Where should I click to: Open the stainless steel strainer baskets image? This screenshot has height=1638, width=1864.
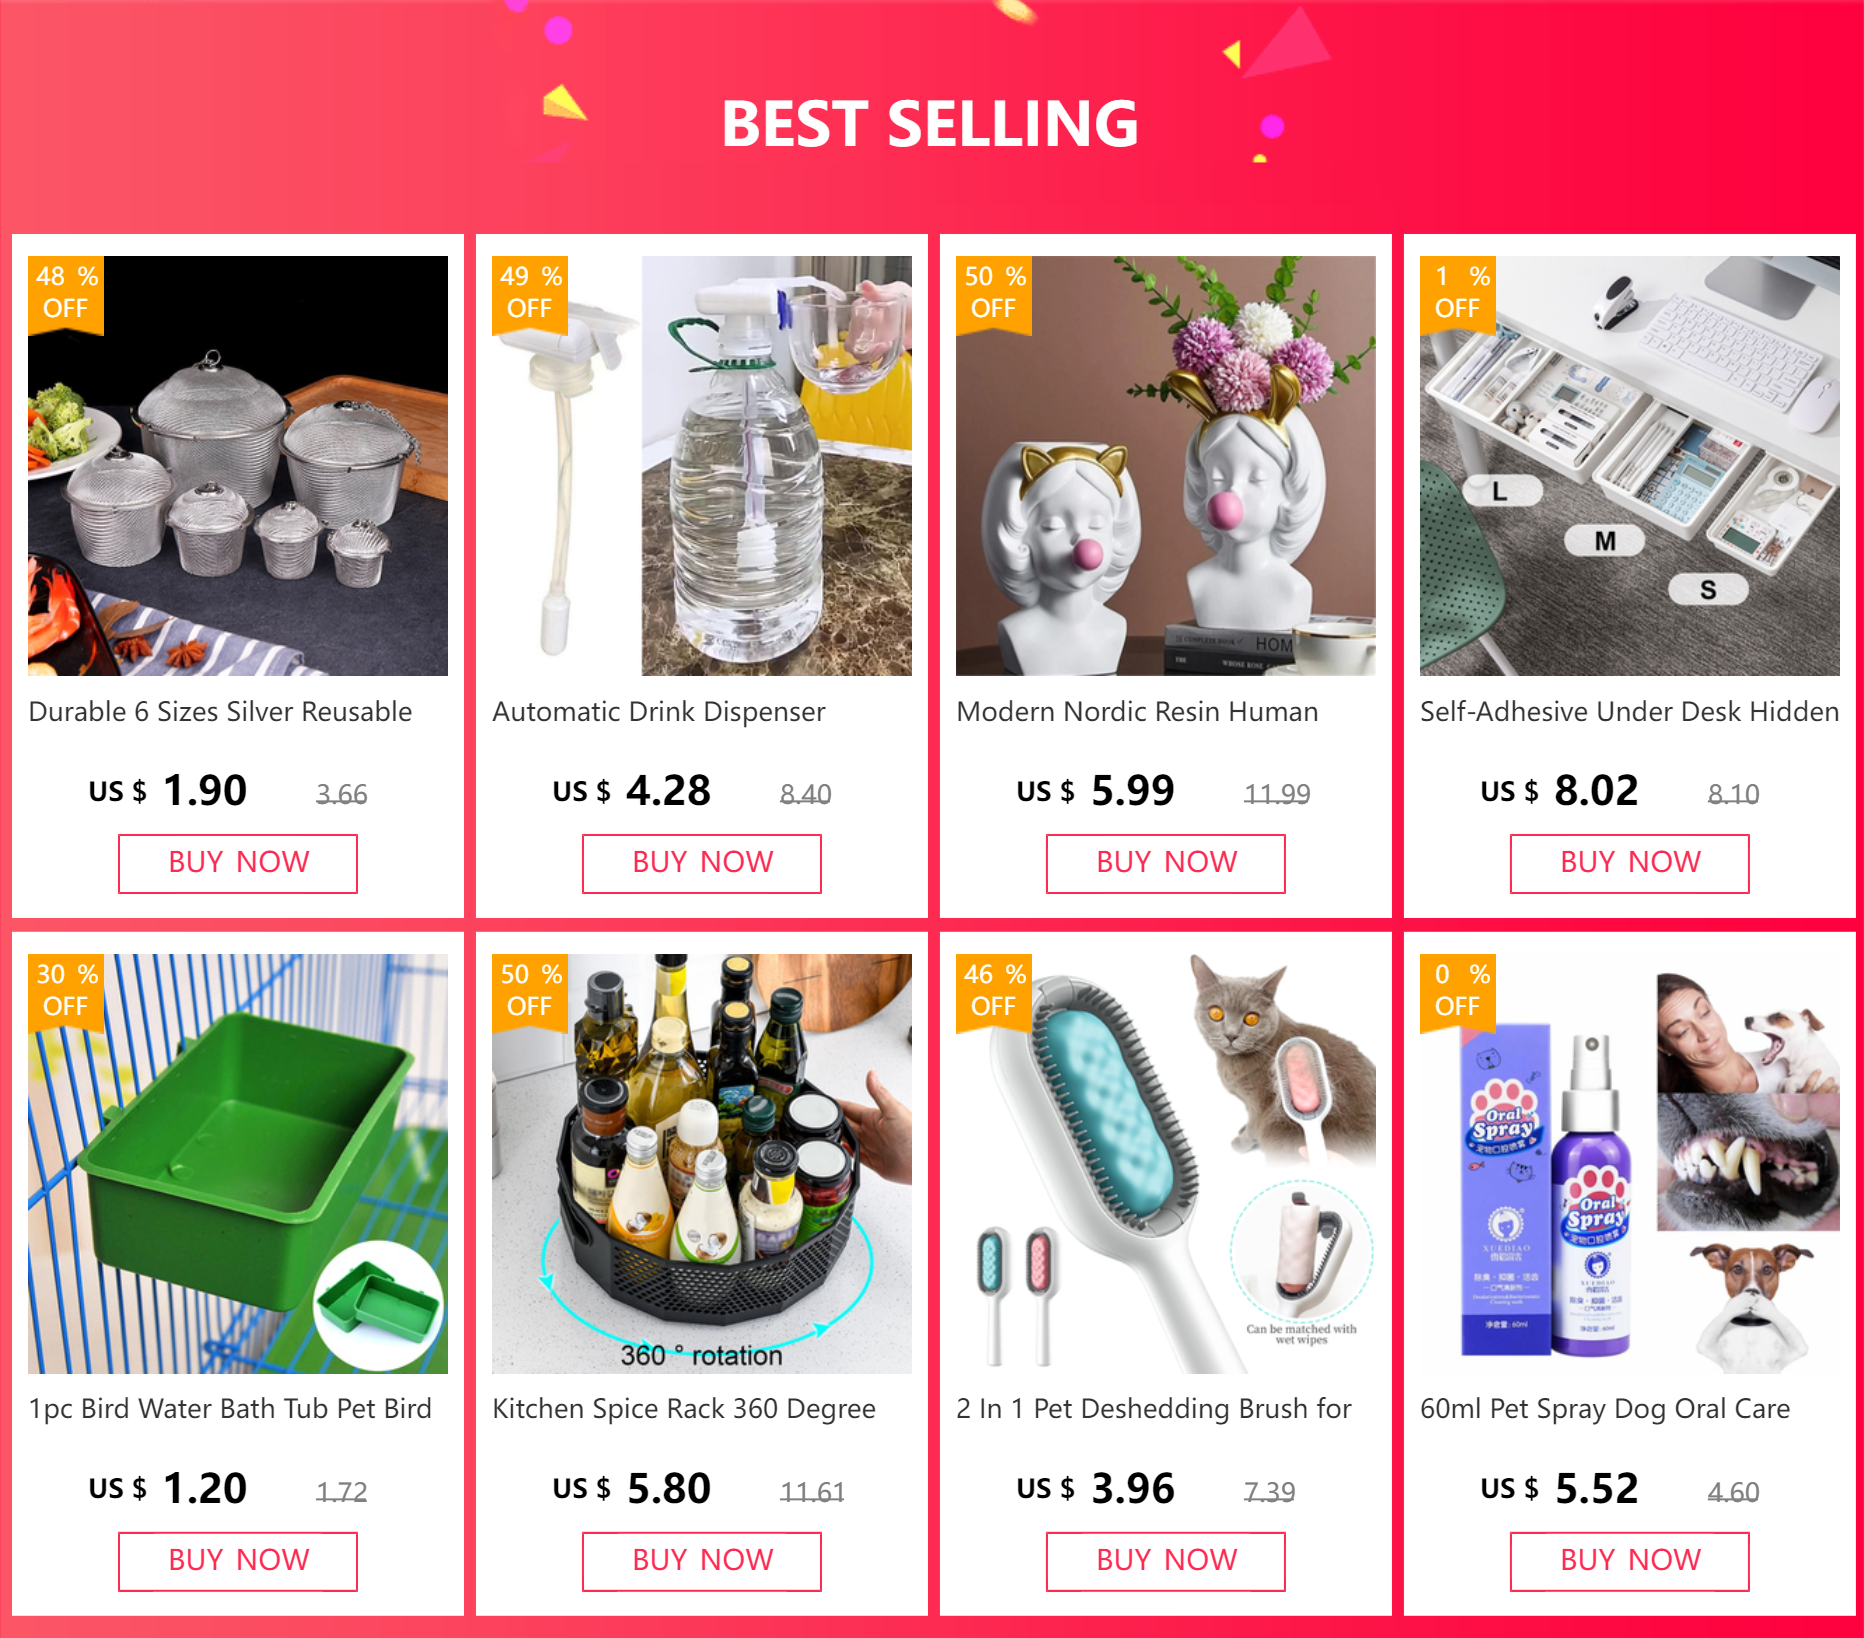click(x=238, y=466)
